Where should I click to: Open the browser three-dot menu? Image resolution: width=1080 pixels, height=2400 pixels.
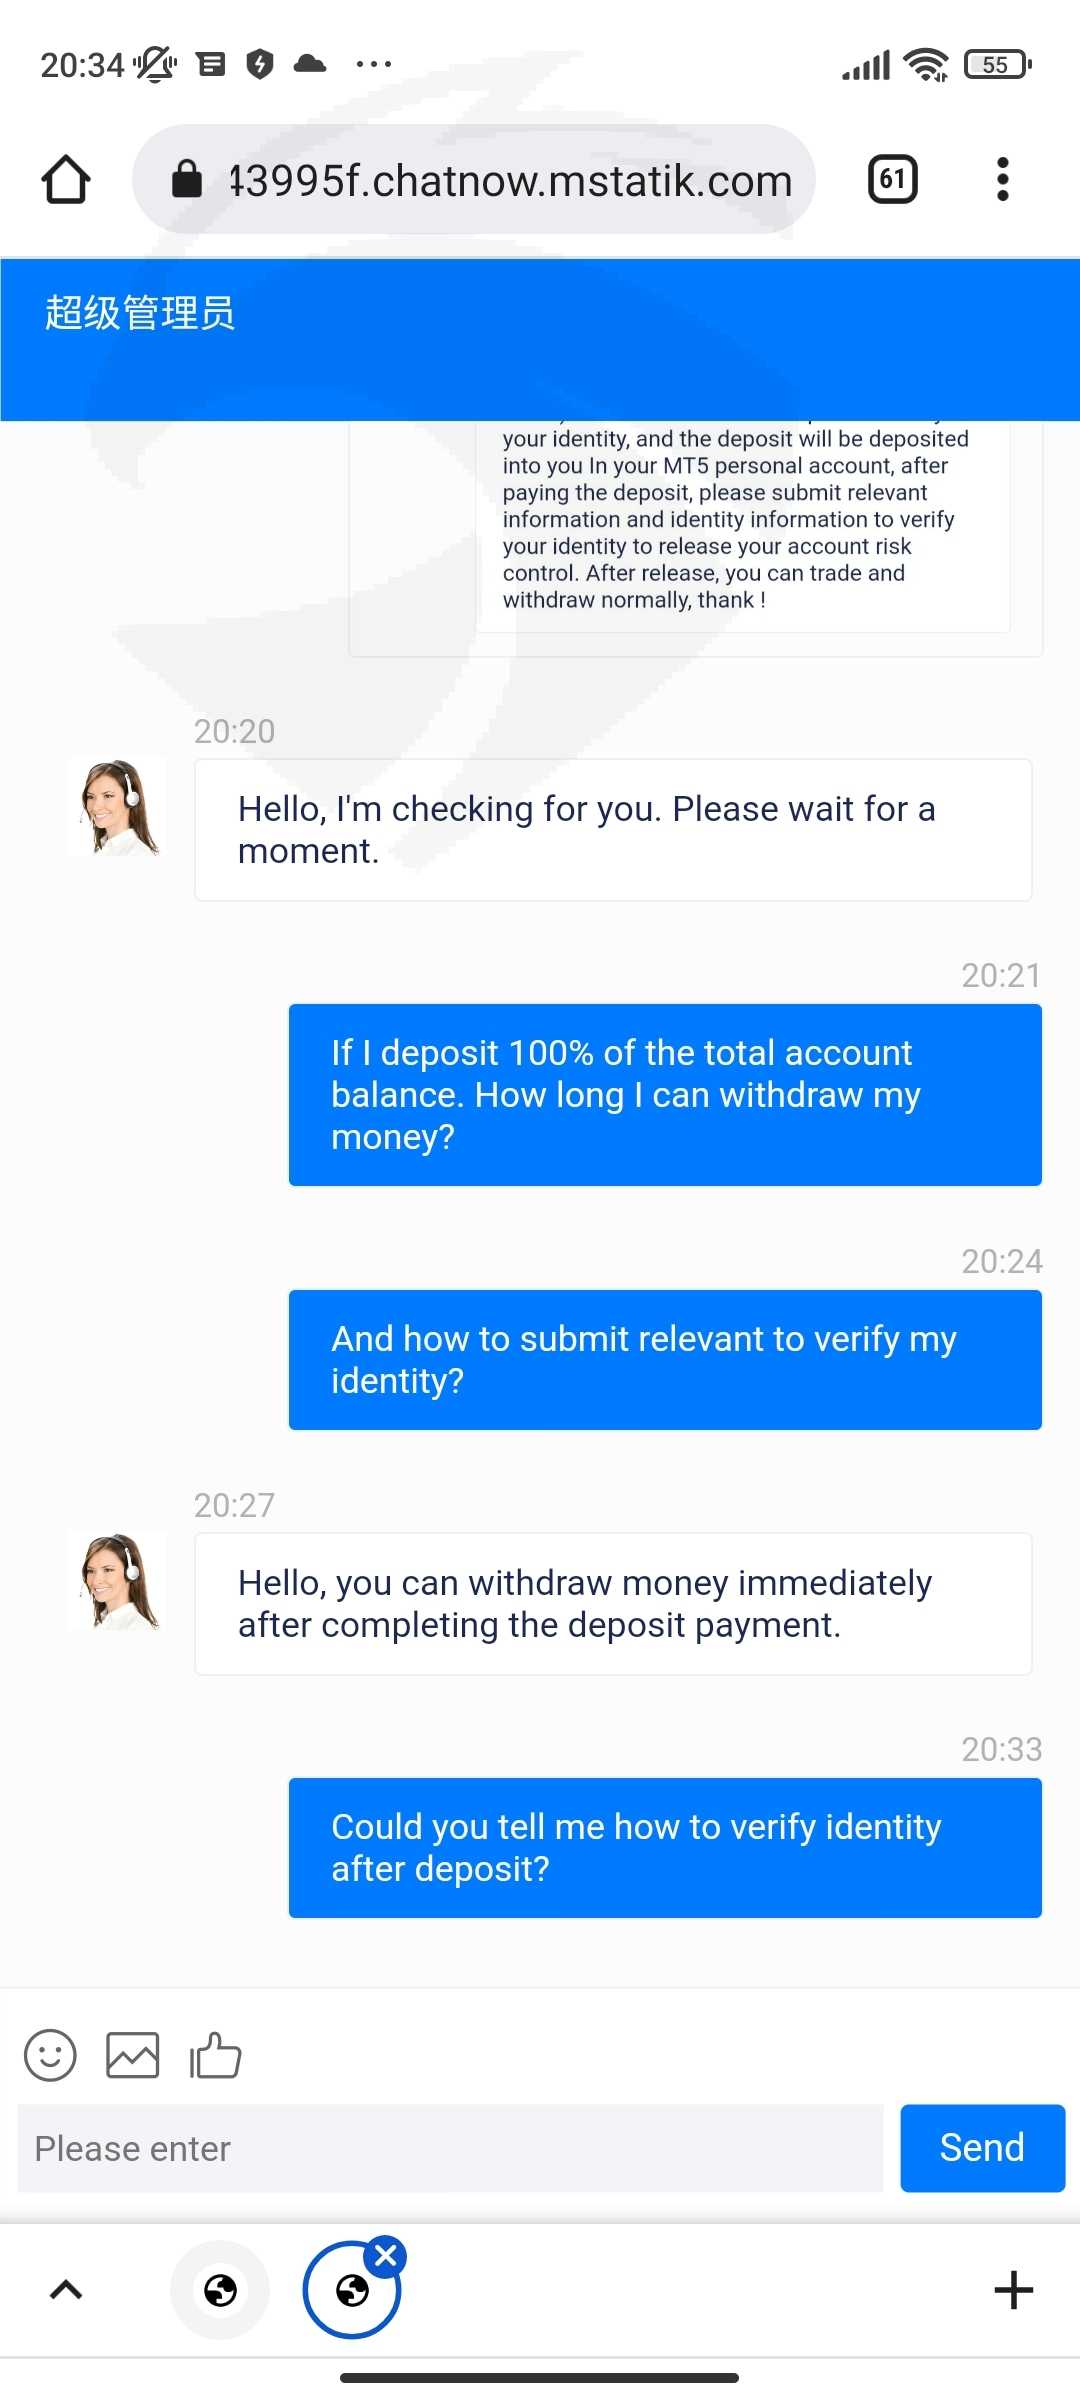pos(1002,180)
